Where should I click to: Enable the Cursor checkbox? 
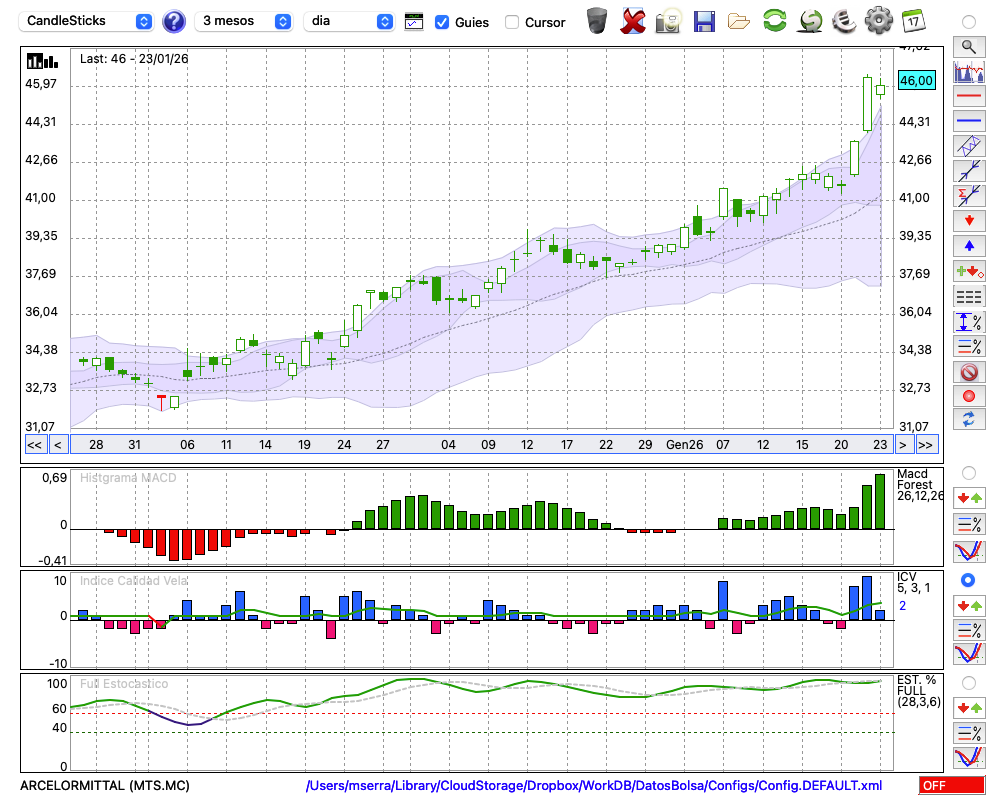(512, 22)
